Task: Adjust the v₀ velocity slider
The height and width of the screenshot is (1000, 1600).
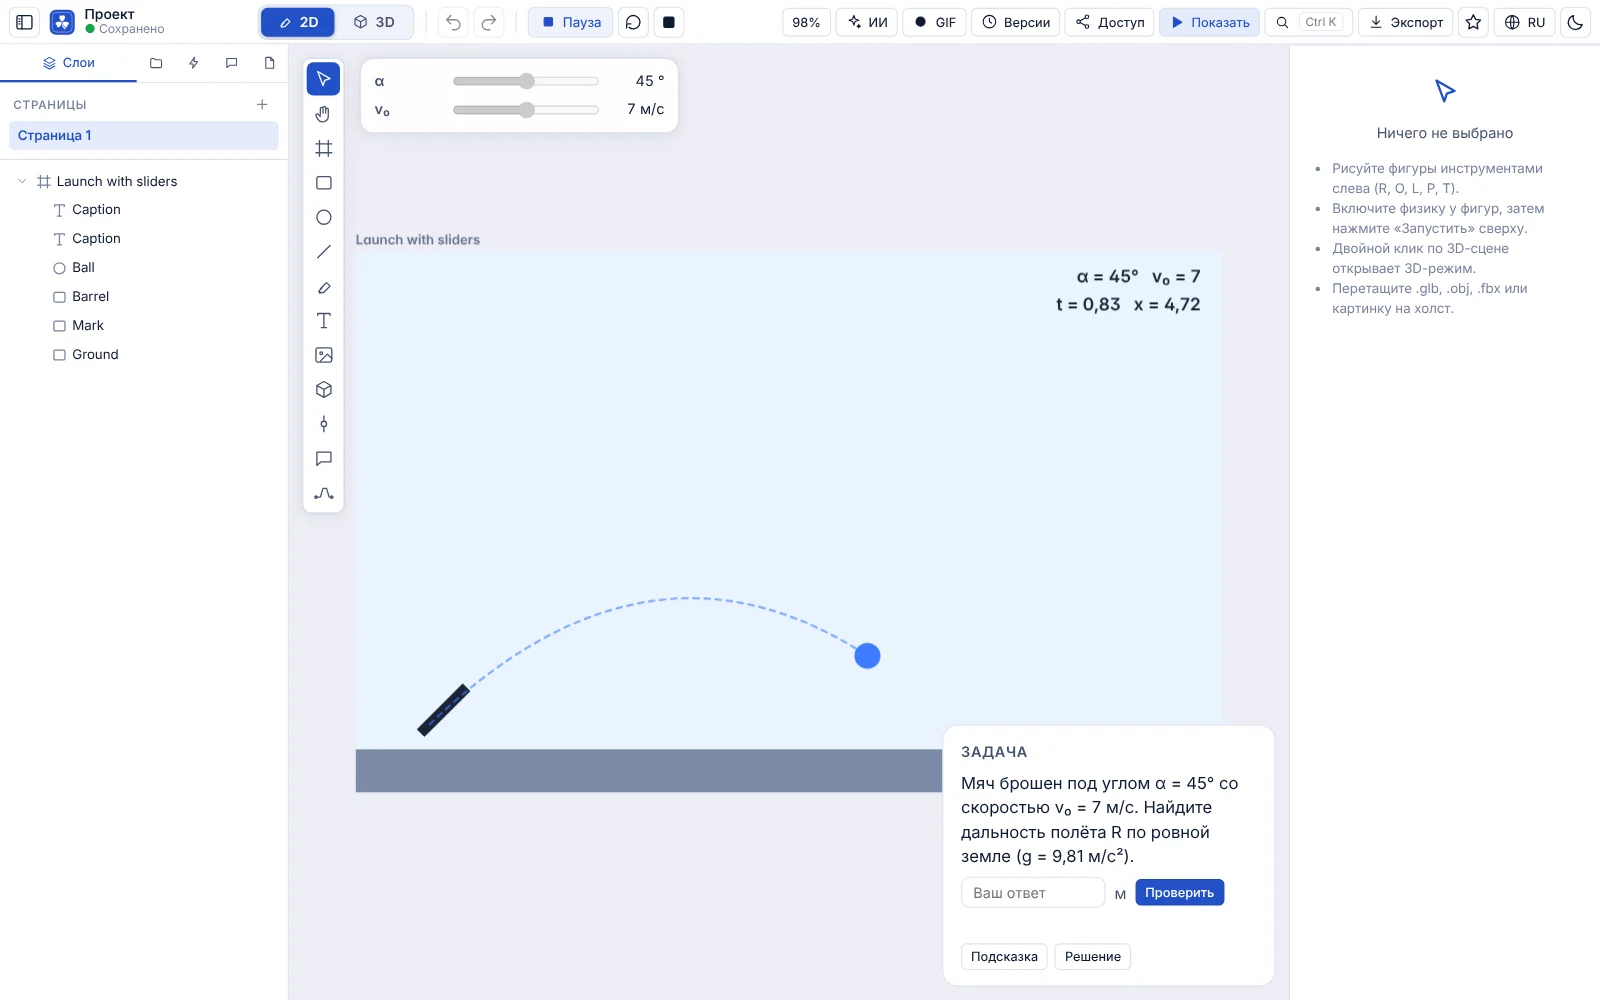Action: [x=526, y=110]
